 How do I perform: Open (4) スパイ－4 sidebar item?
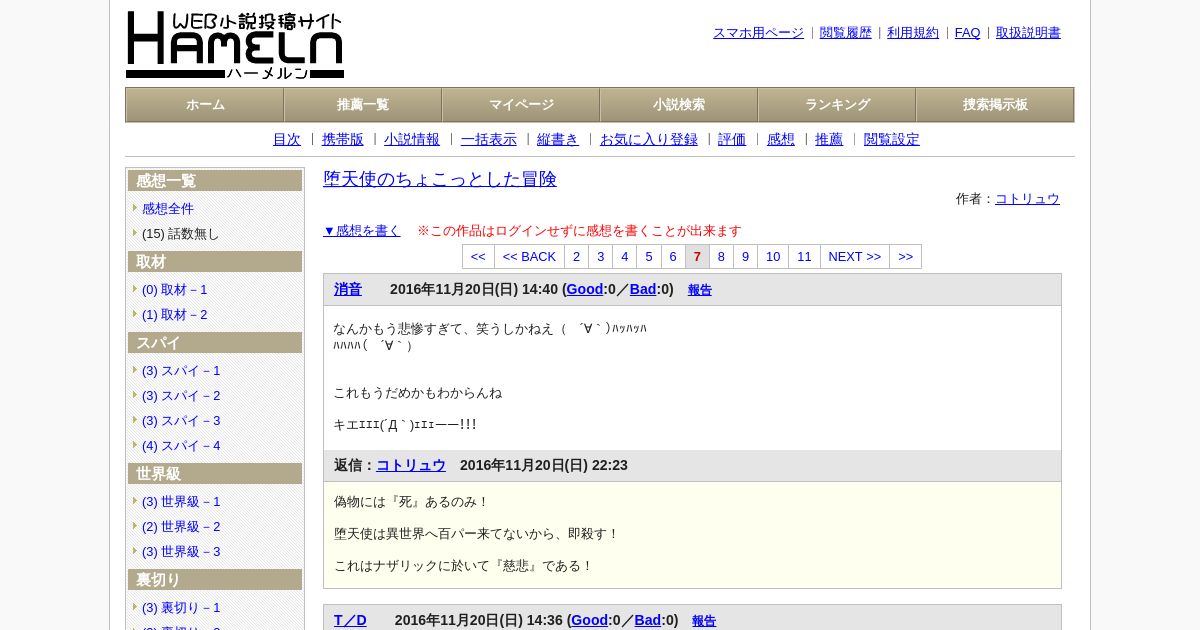(x=181, y=446)
